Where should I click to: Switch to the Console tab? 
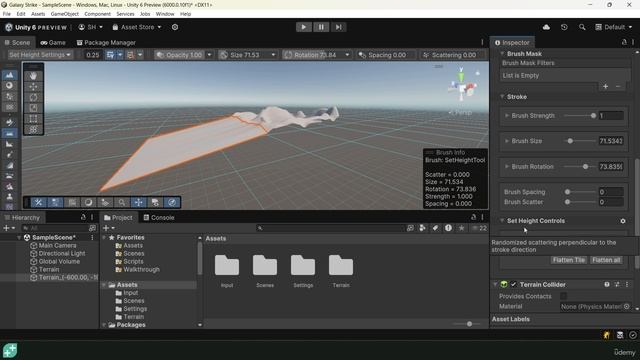(x=159, y=218)
